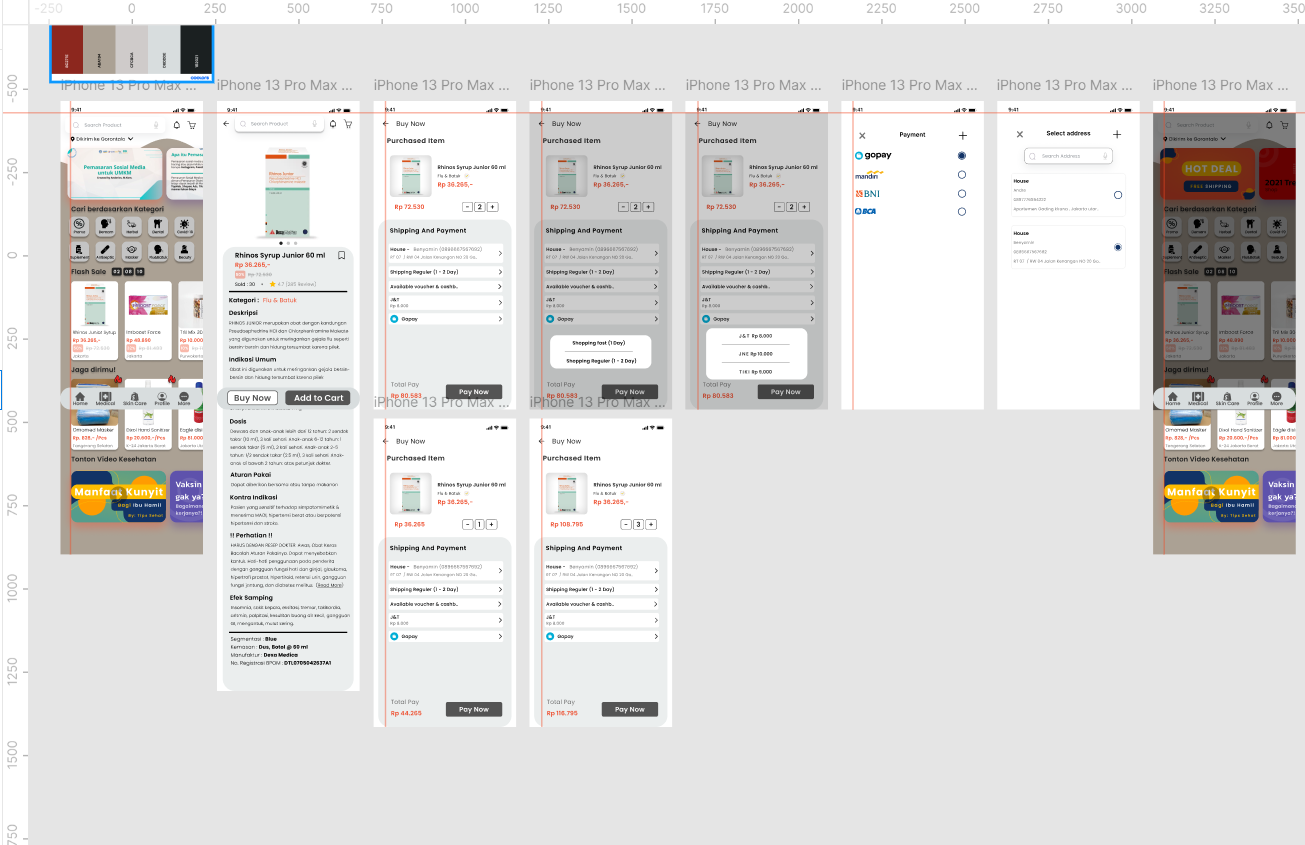
Task: Select Andika's House address radio button
Action: pyautogui.click(x=1118, y=195)
